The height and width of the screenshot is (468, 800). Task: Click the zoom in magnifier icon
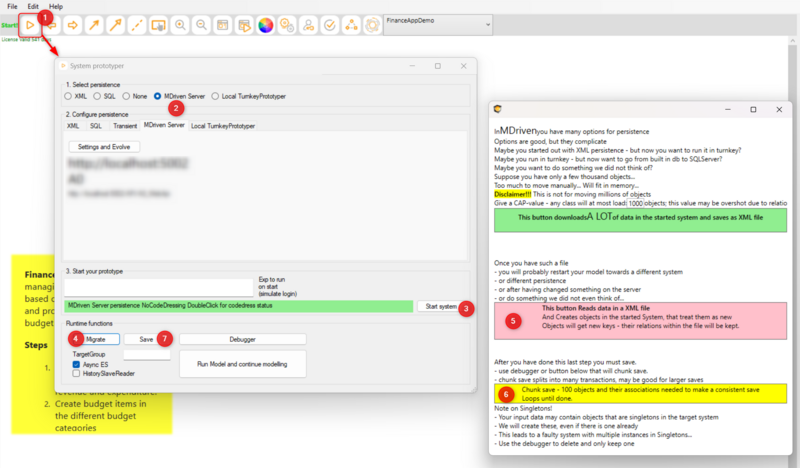pos(180,24)
